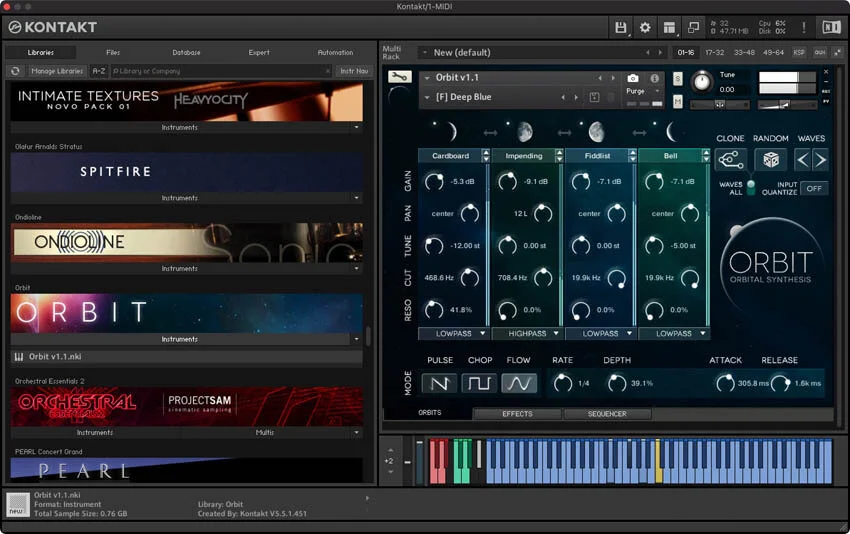This screenshot has height=534, width=850.
Task: Open the Impending HIGHPASS filter dropdown
Action: [525, 333]
